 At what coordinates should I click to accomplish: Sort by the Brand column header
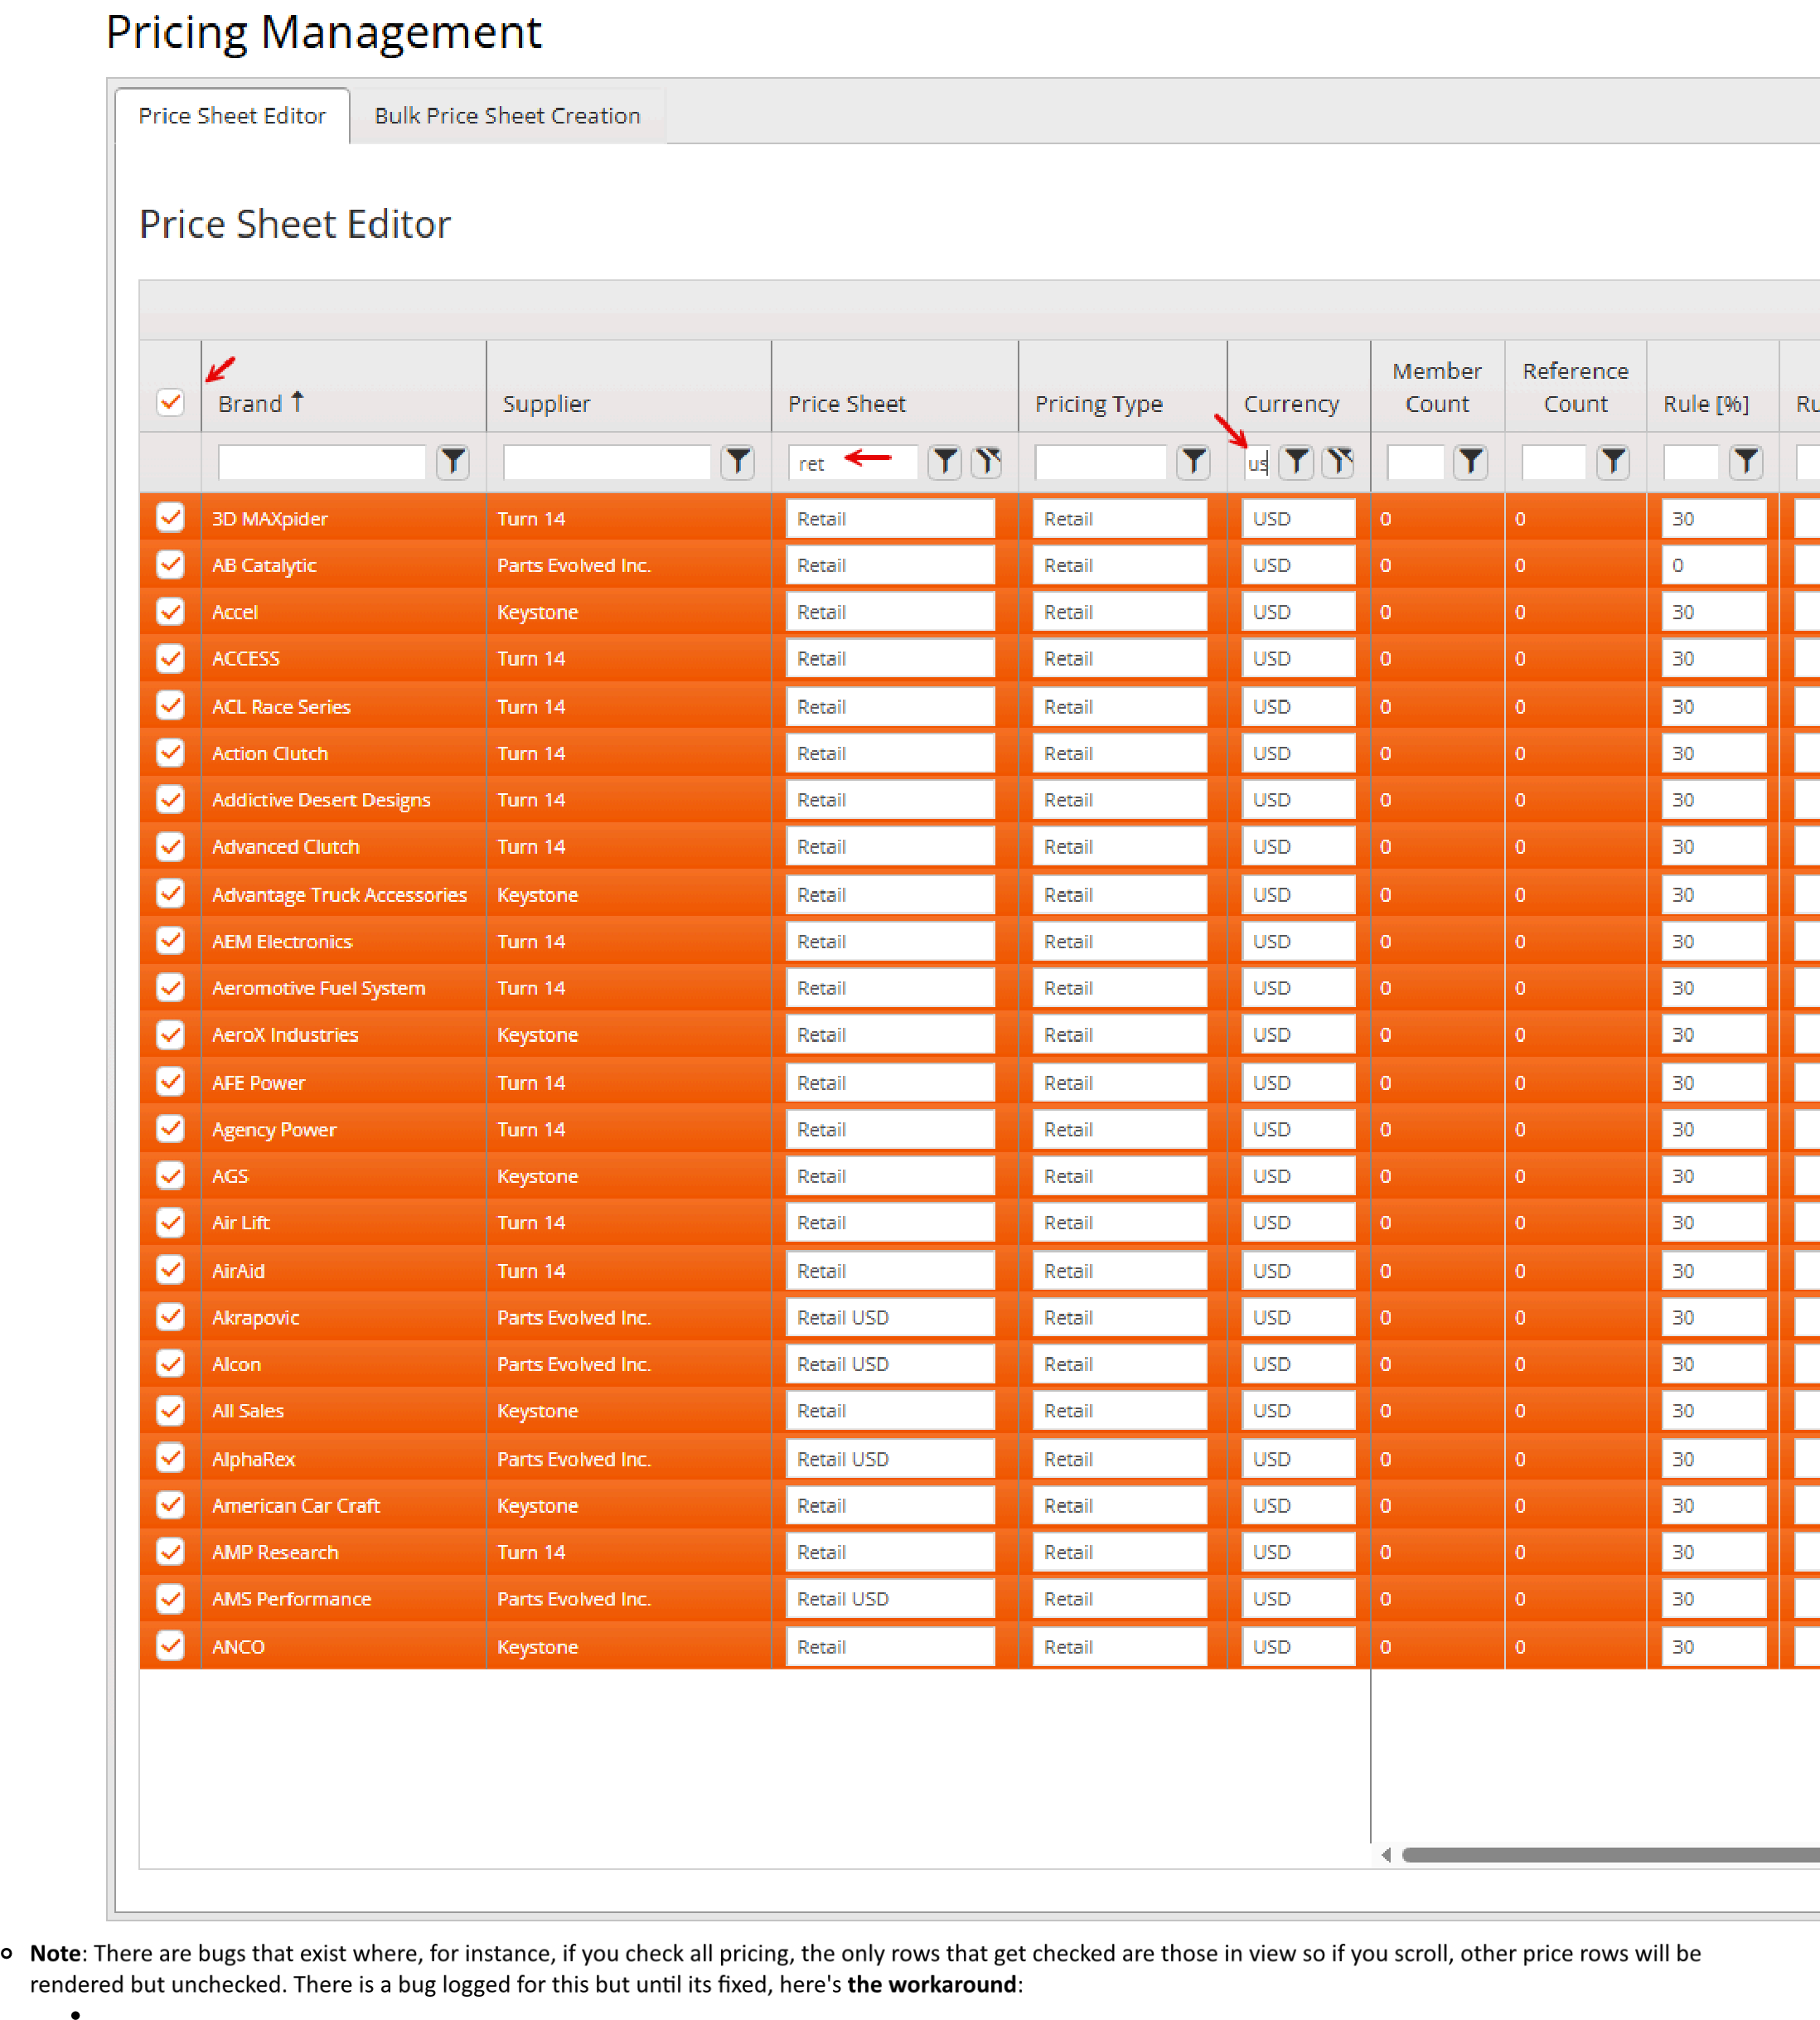click(250, 404)
